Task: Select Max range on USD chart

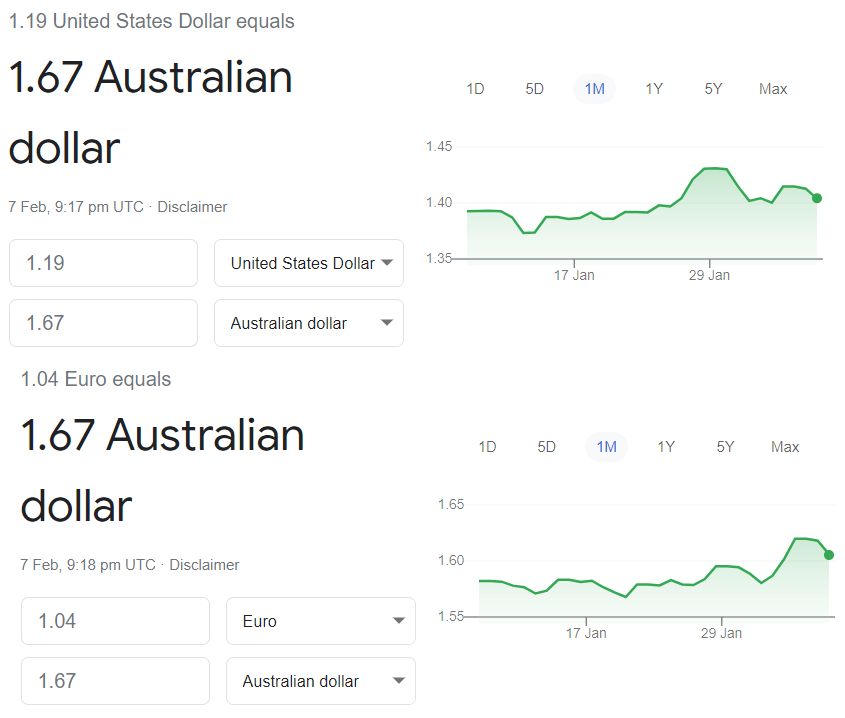Action: coord(773,89)
